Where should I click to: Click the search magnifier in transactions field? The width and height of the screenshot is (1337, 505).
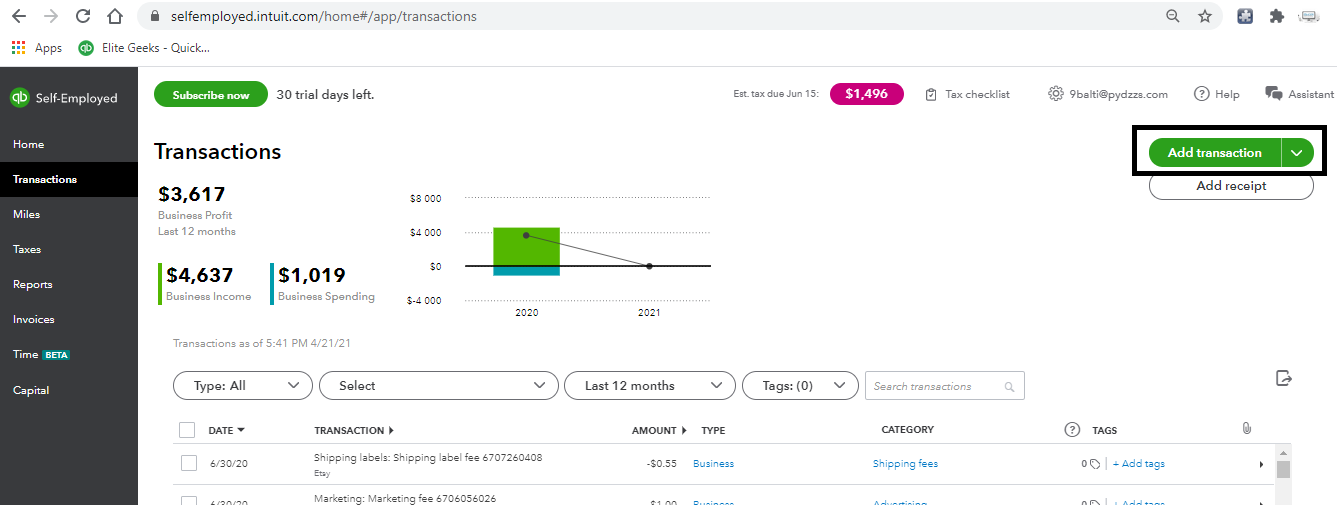[1010, 387]
